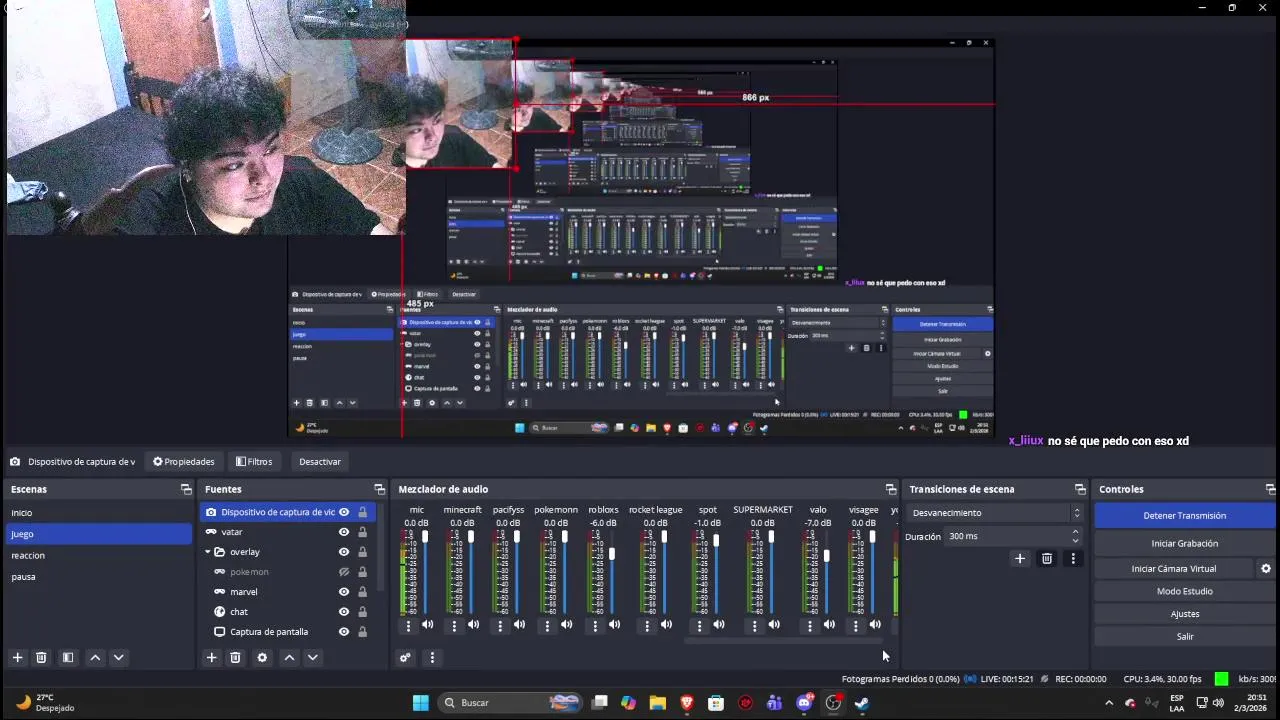The image size is (1280, 720).
Task: Open Filtros for selected source
Action: click(x=254, y=462)
